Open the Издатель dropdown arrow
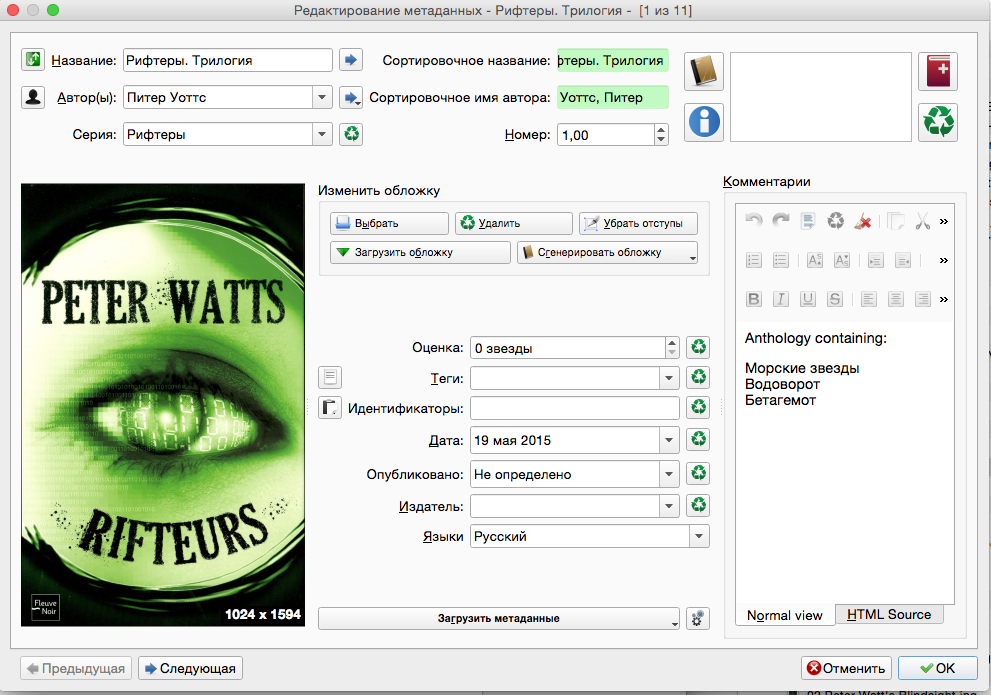This screenshot has width=991, height=695. [x=669, y=505]
